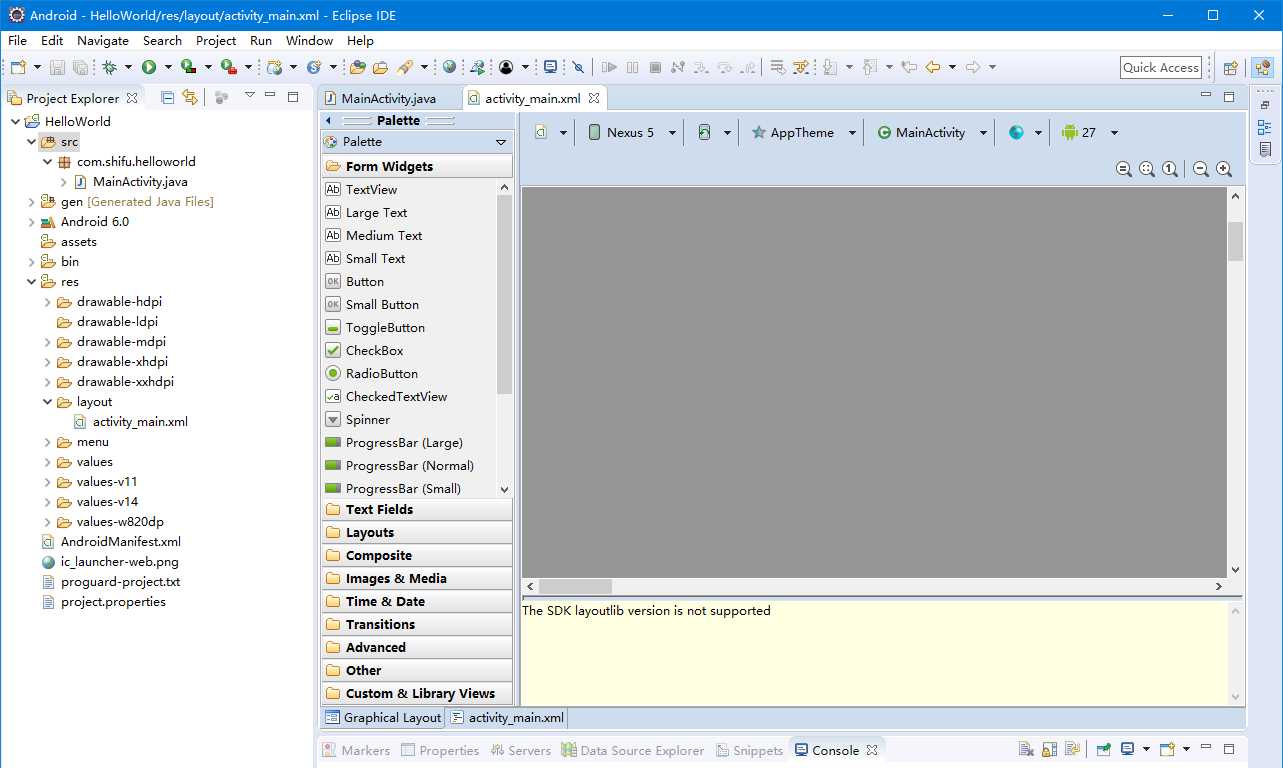Click the flashlight Search toolbar icon

(405, 67)
